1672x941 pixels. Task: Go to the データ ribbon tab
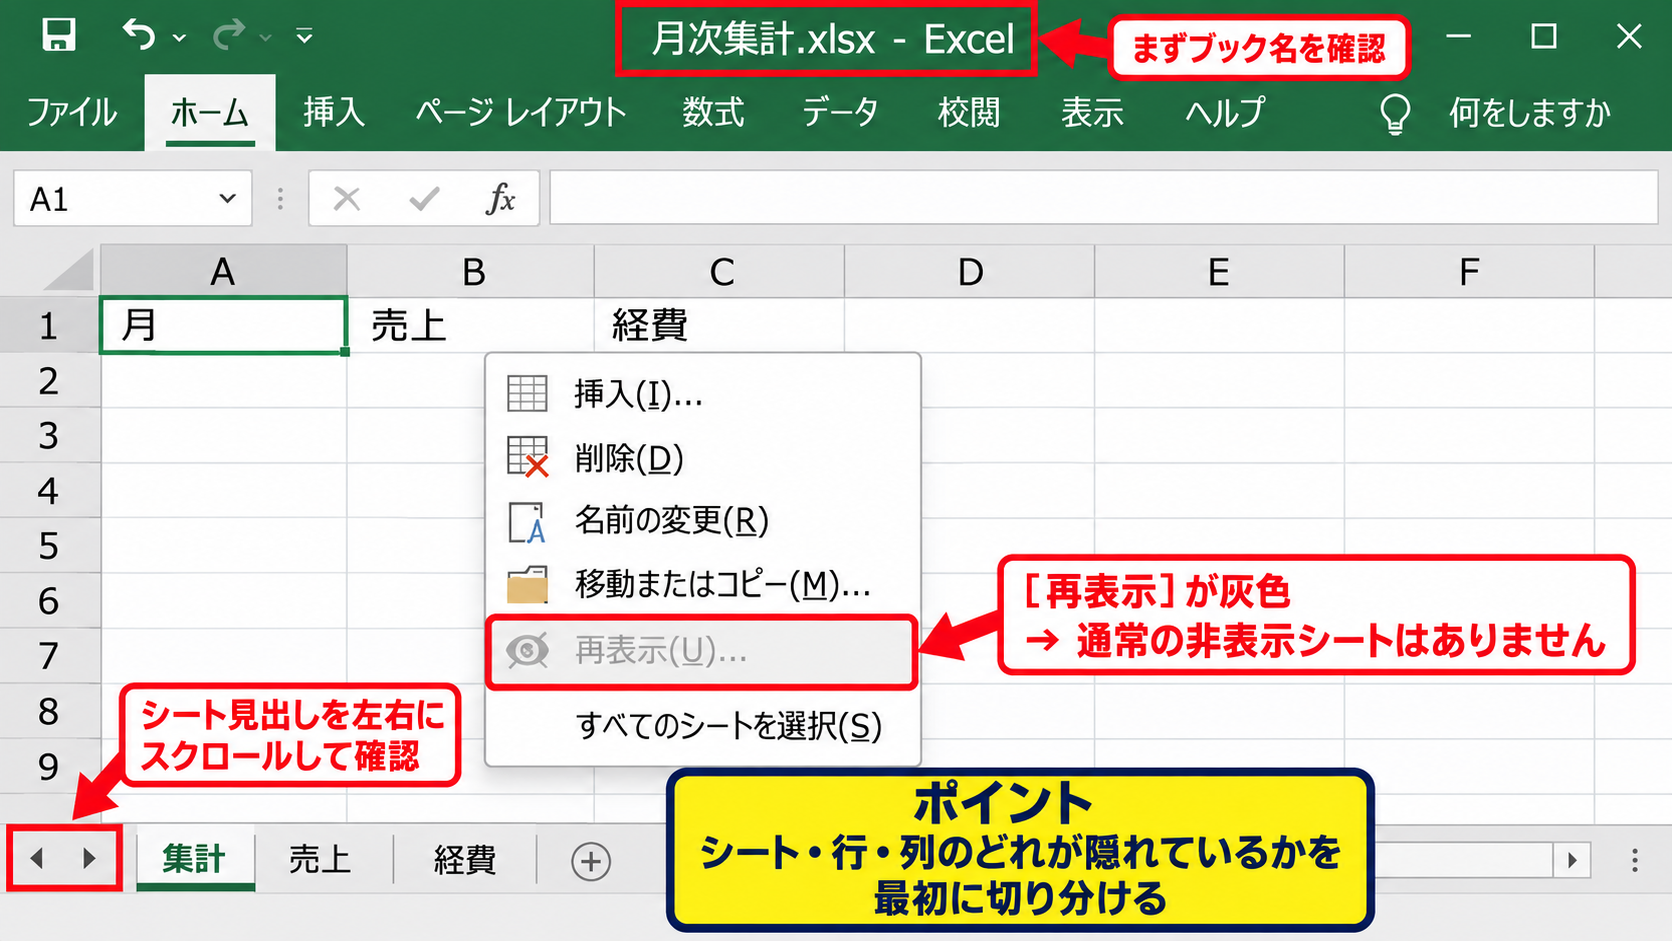coord(840,112)
